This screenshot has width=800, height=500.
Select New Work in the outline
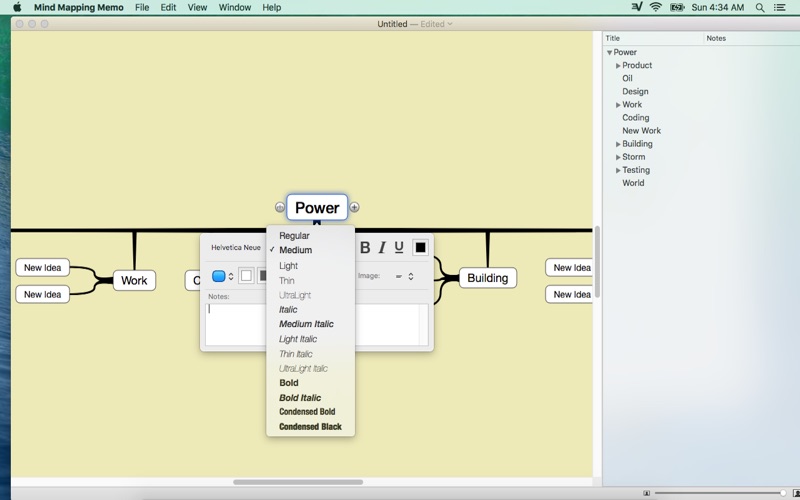pos(641,131)
